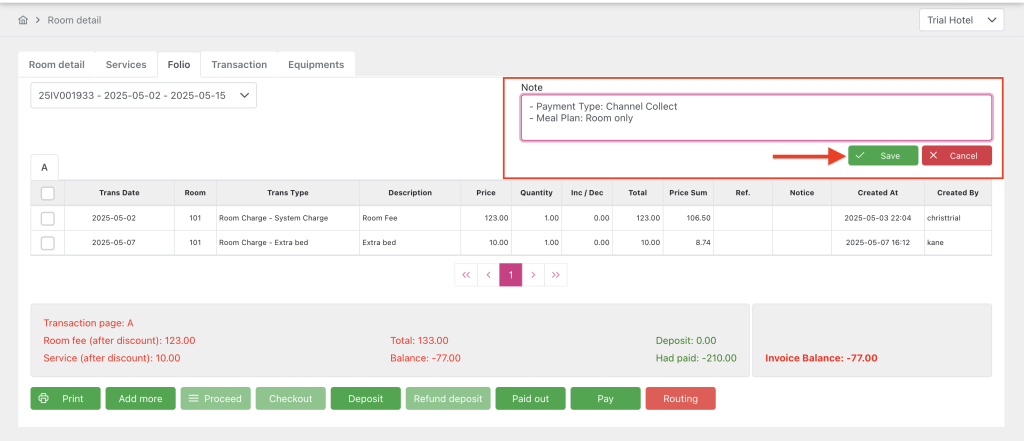
Task: Save the note
Action: (882, 156)
